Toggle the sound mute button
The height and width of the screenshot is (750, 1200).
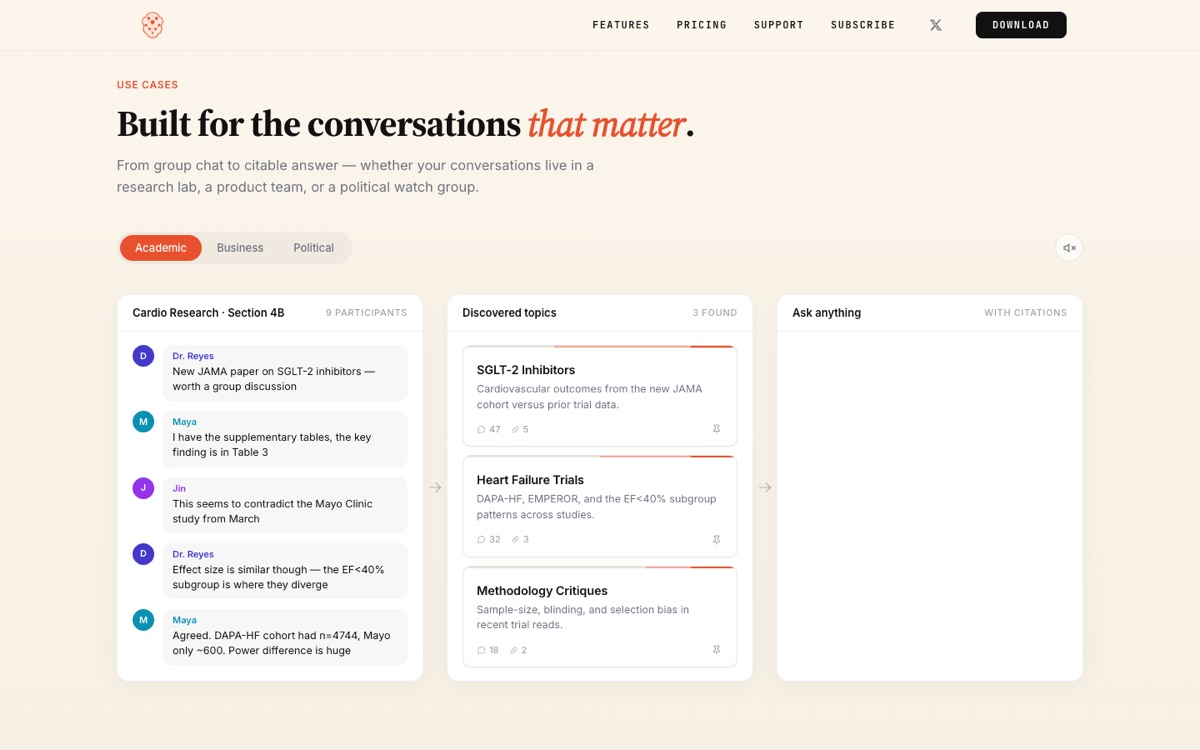(x=1069, y=248)
